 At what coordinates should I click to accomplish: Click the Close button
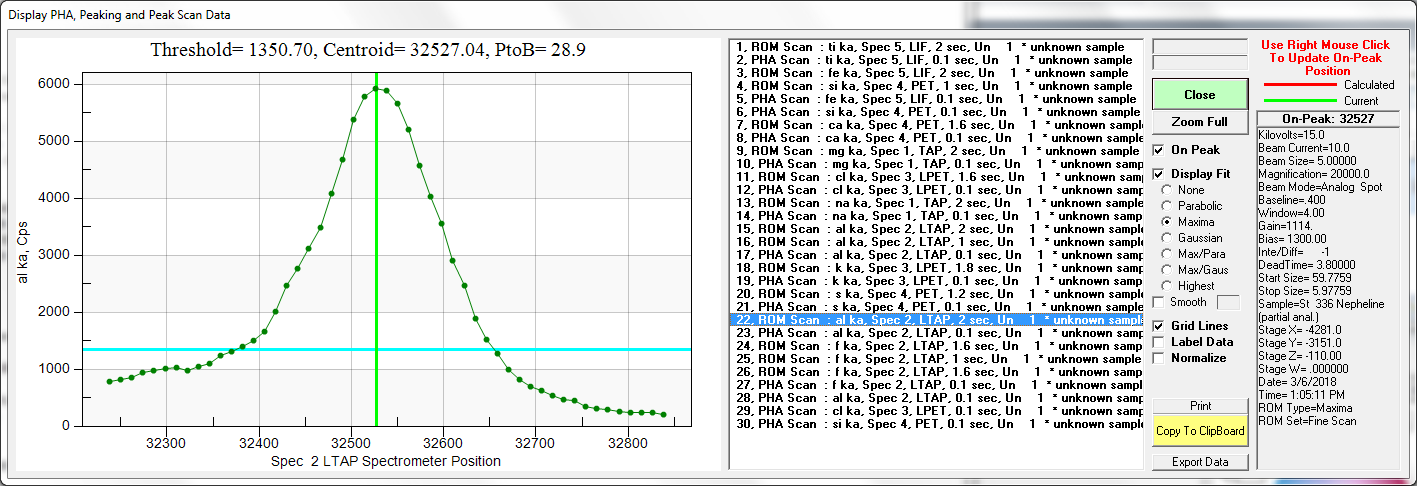(1199, 95)
